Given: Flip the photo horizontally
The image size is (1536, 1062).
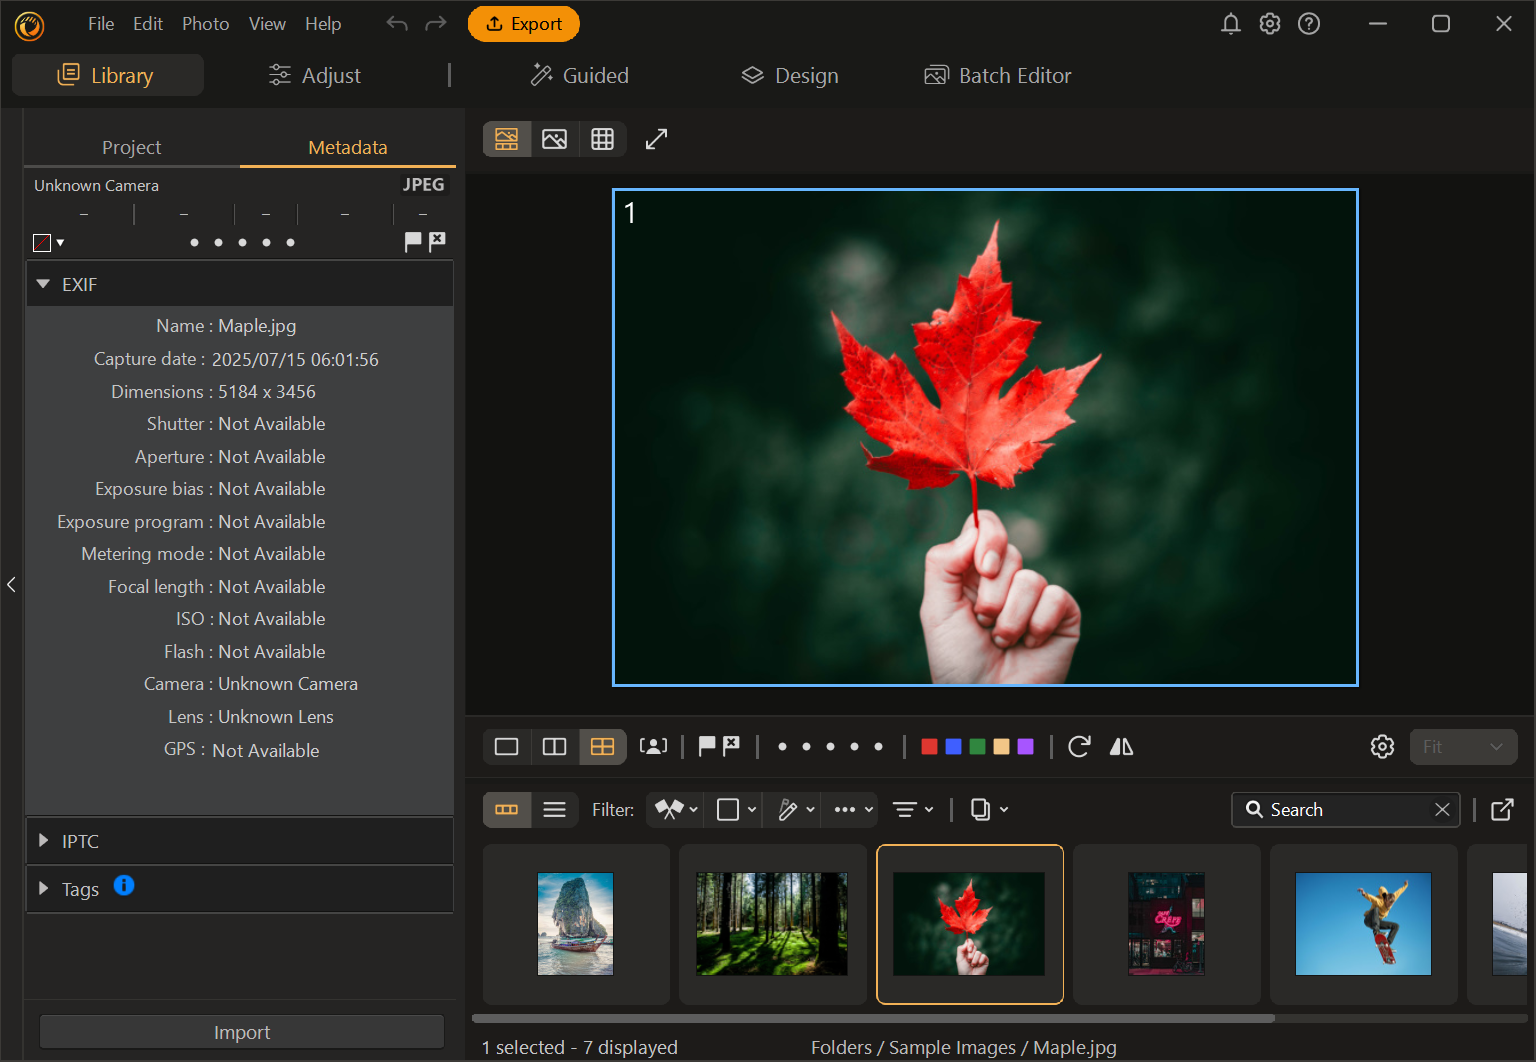Looking at the screenshot, I should tap(1121, 747).
